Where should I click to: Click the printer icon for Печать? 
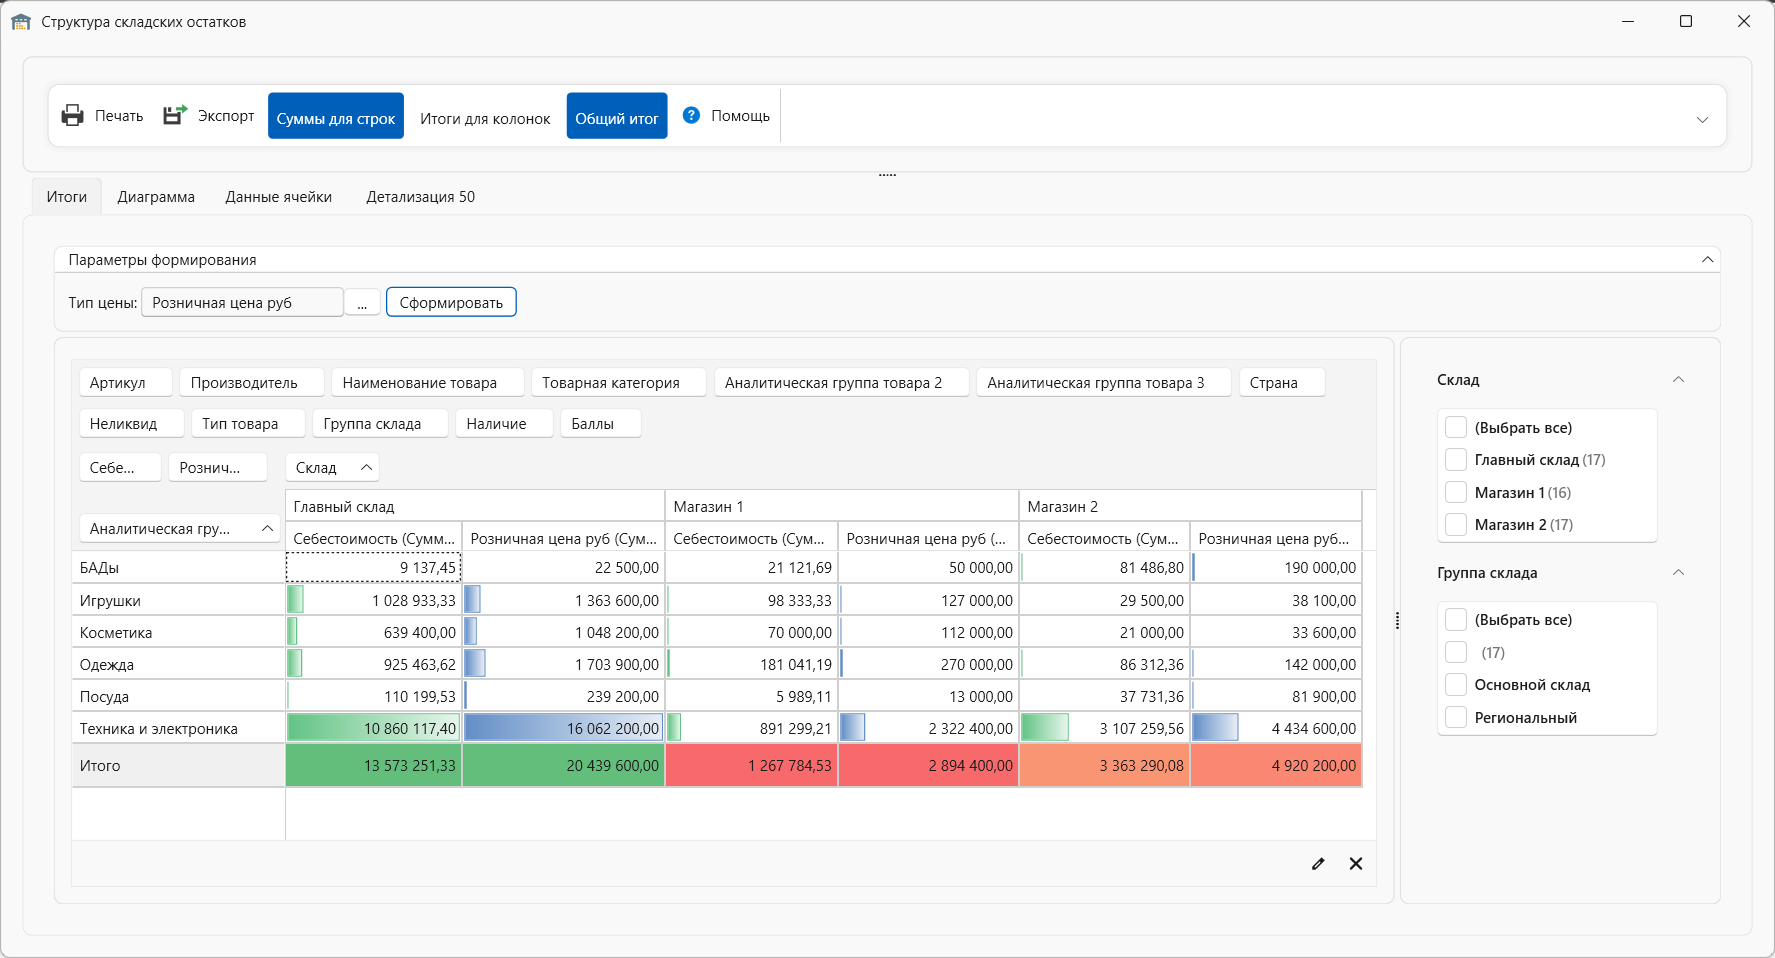(x=73, y=116)
